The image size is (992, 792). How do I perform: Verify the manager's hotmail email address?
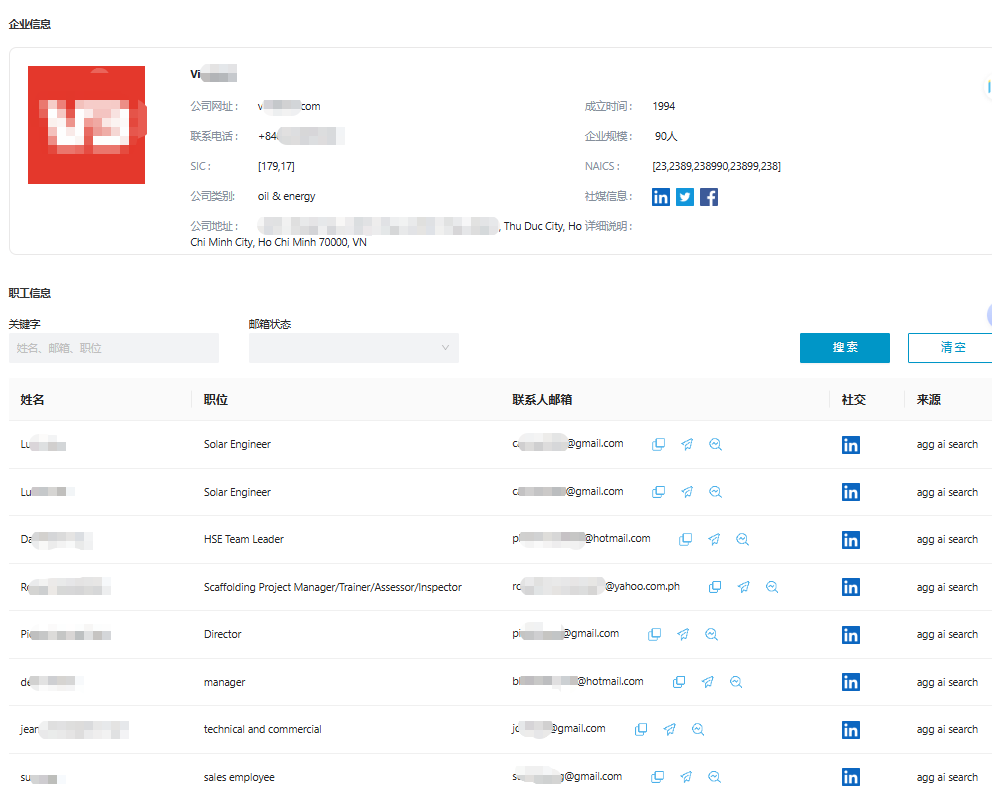[x=736, y=682]
